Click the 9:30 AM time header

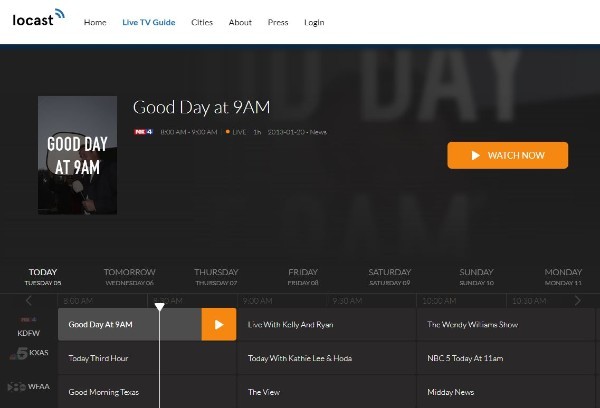347,301
